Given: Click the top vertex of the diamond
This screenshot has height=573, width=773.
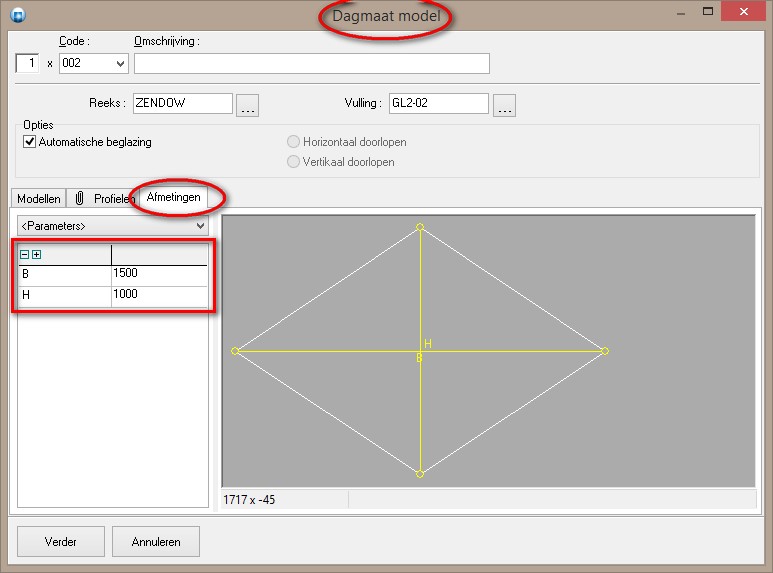Looking at the screenshot, I should (x=420, y=227).
